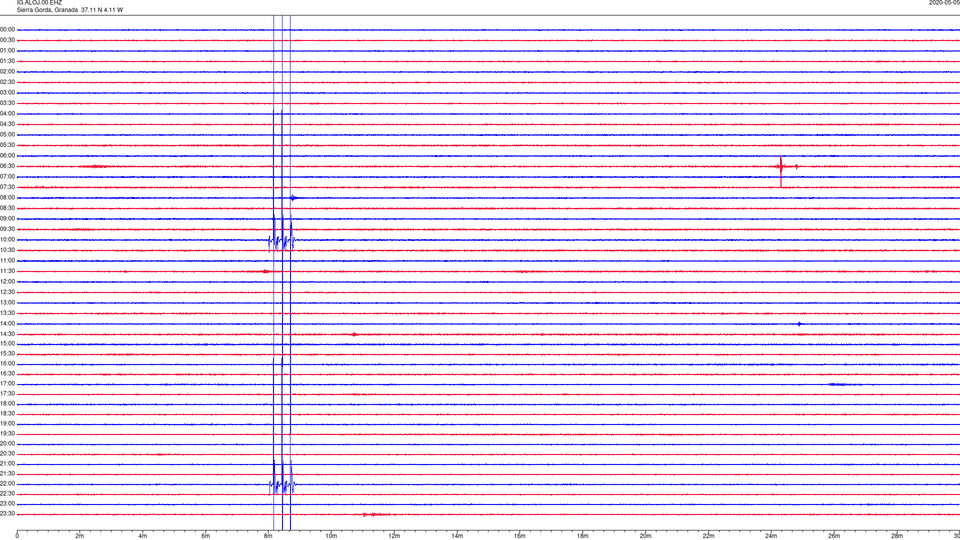Screen dimensions: 960x540
Task: Select the 00:00 trace time label
Action: click(7, 29)
